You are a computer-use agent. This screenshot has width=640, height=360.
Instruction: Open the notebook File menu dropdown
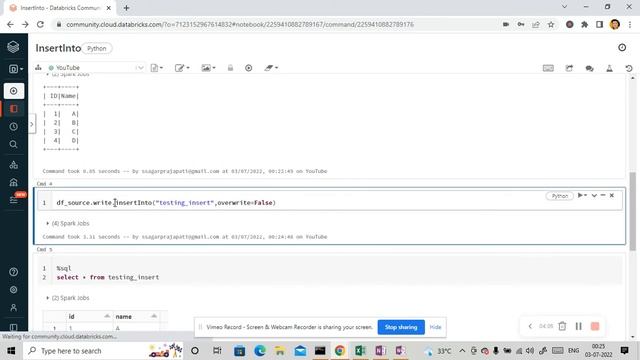[157, 68]
